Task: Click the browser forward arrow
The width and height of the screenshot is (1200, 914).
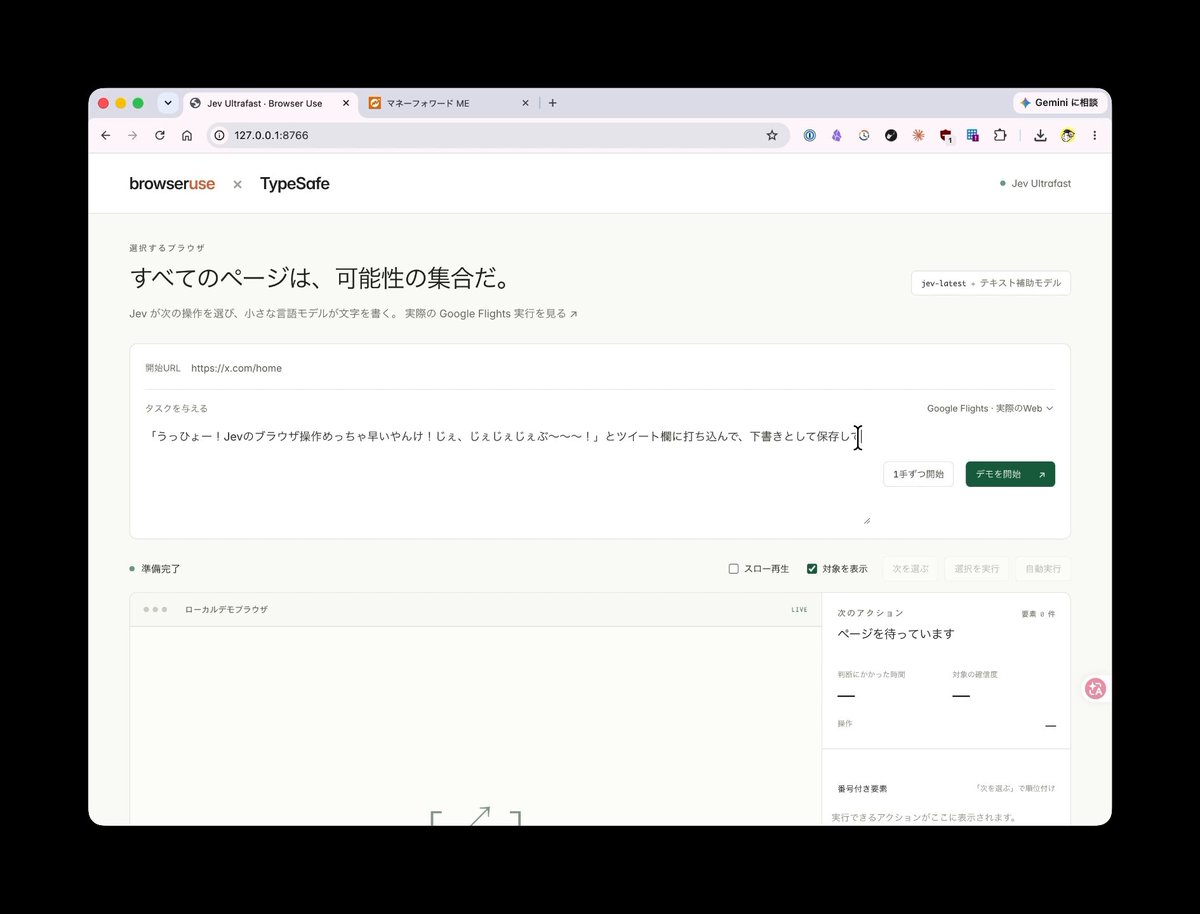Action: (132, 135)
